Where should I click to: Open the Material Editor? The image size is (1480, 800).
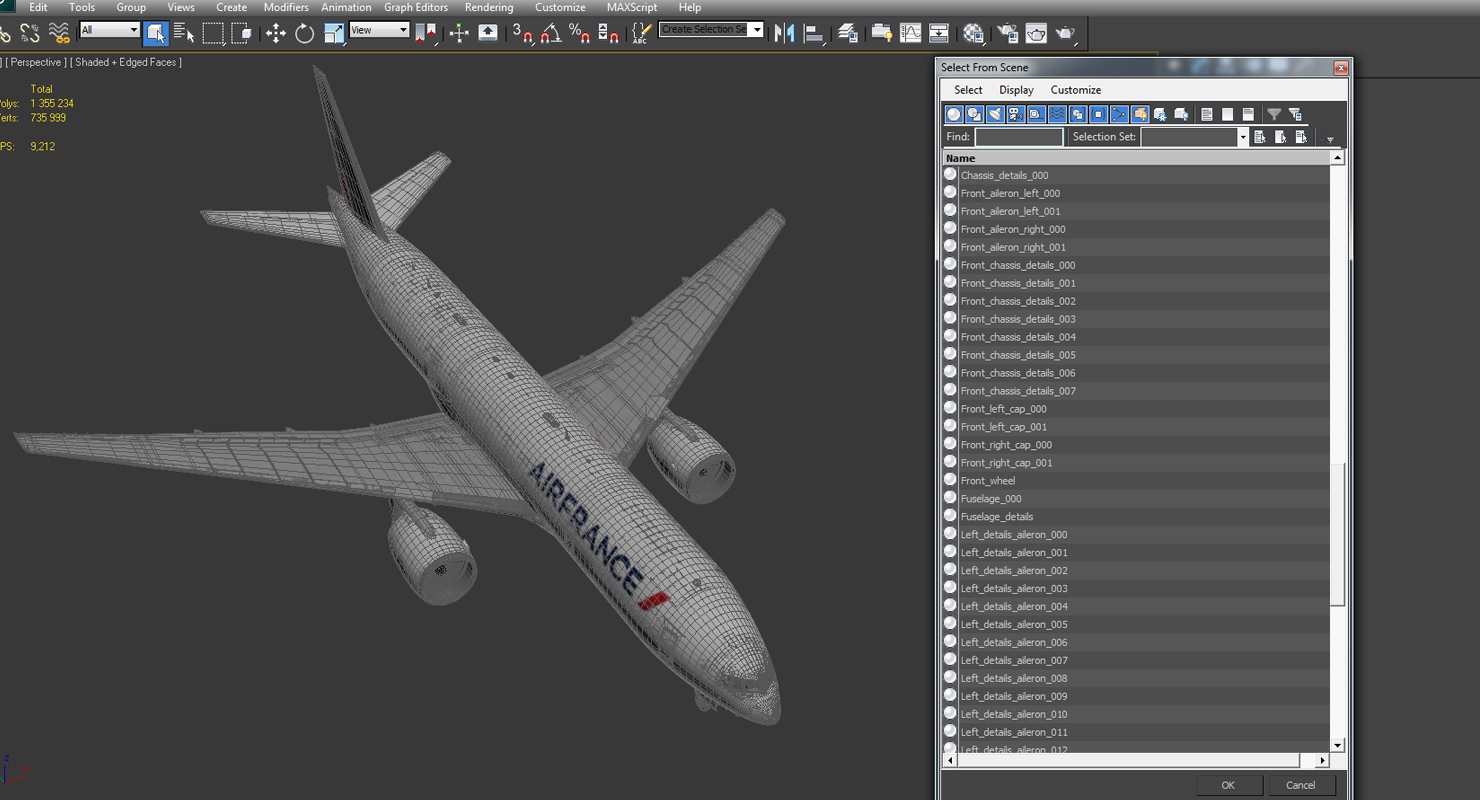[x=973, y=33]
